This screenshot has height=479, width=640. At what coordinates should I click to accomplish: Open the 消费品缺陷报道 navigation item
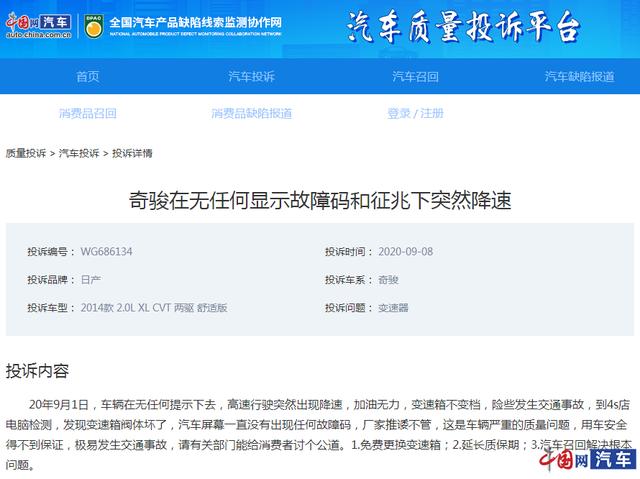coord(251,113)
